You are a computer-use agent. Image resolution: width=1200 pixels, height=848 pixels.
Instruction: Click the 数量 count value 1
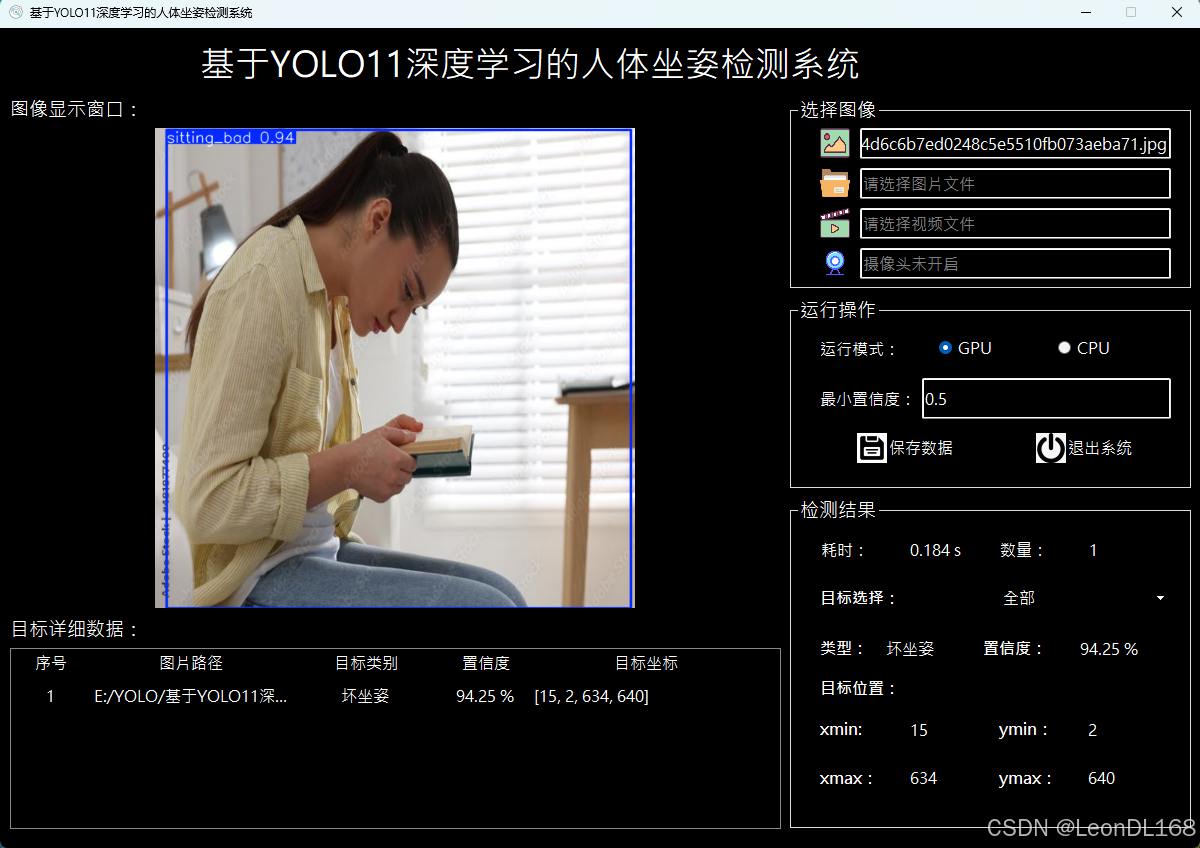click(x=1093, y=550)
